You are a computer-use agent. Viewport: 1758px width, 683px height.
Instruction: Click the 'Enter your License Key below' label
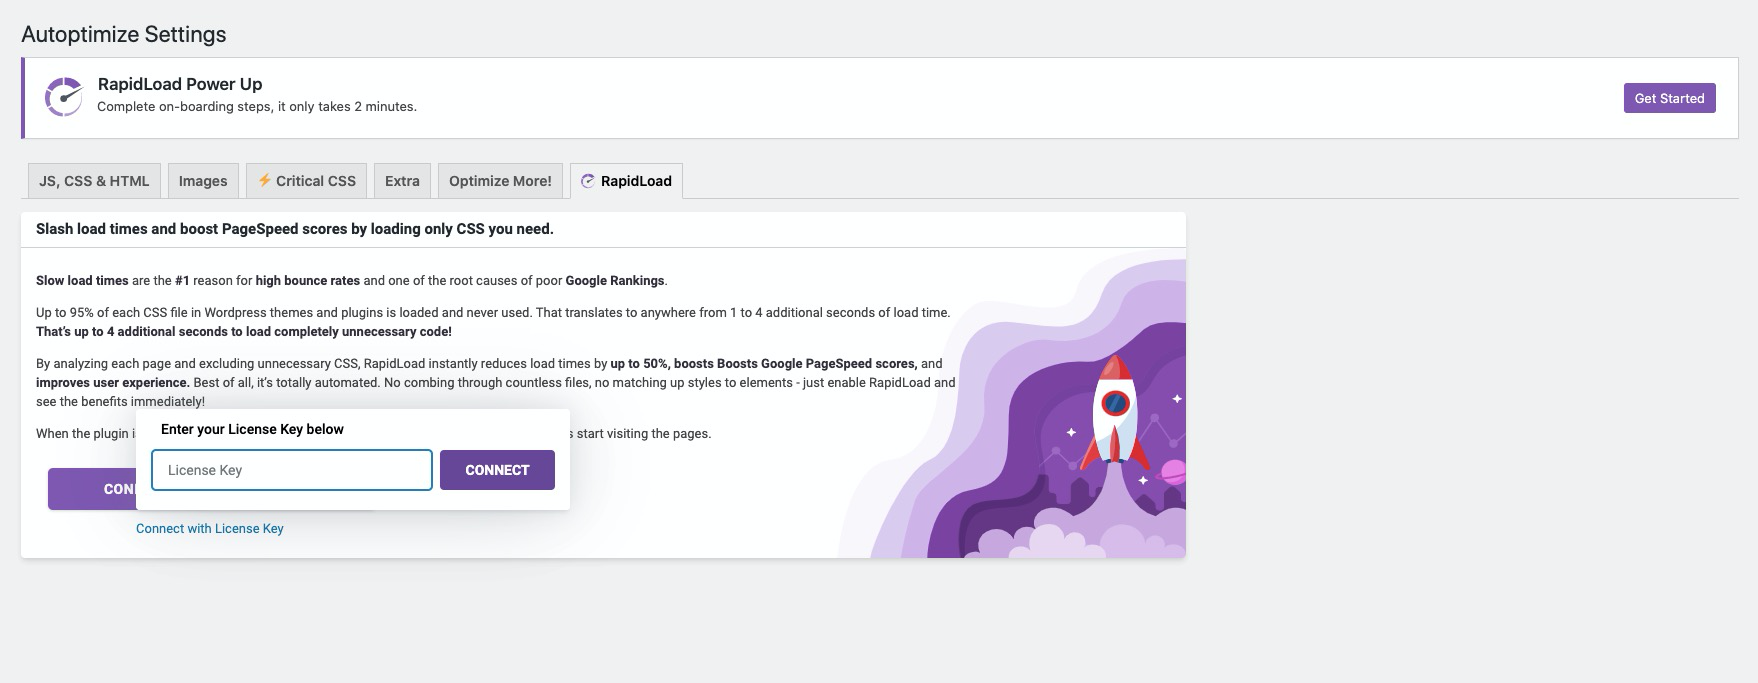(252, 429)
